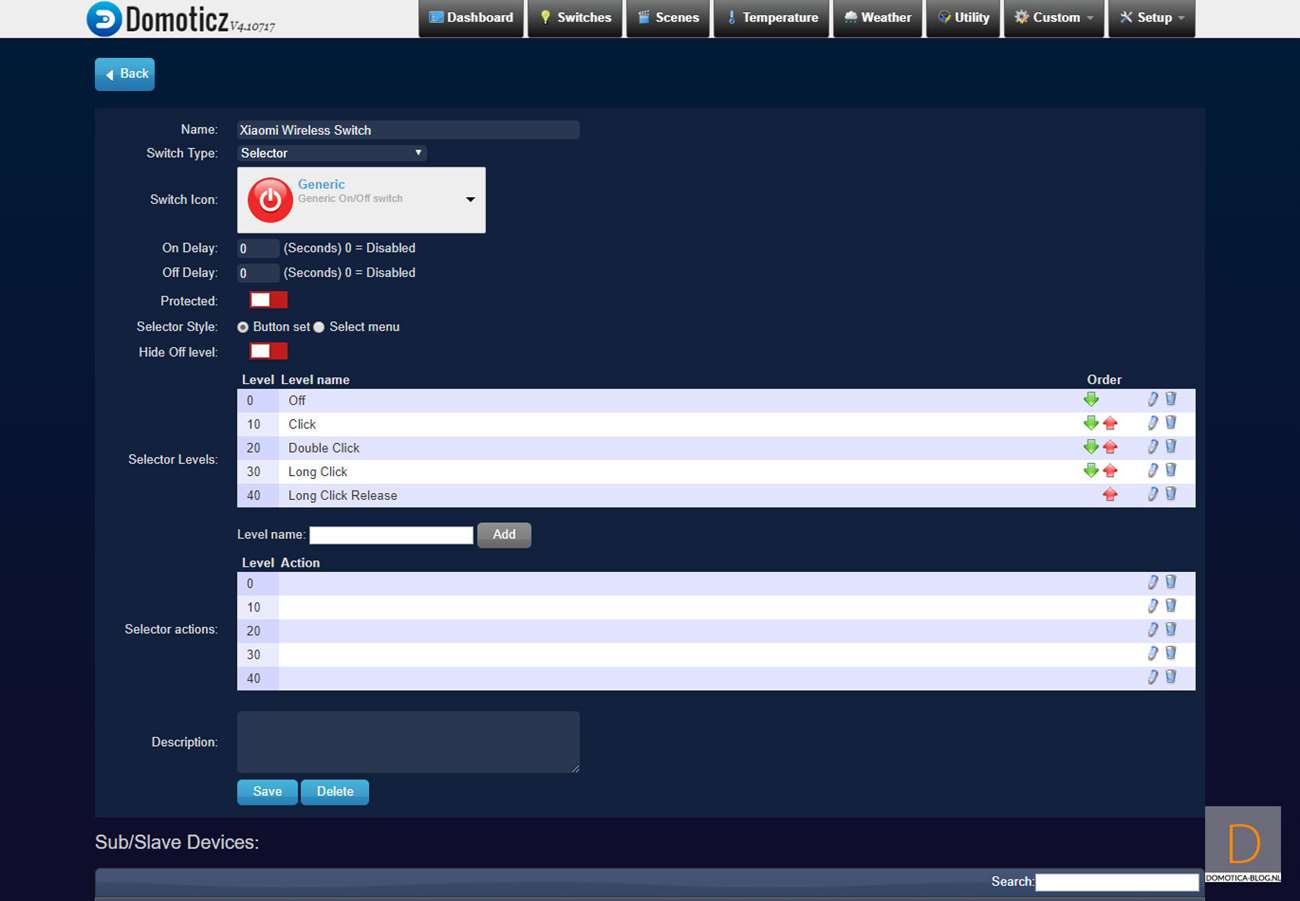Go to the Switches tab
This screenshot has width=1300, height=901.
tap(575, 18)
